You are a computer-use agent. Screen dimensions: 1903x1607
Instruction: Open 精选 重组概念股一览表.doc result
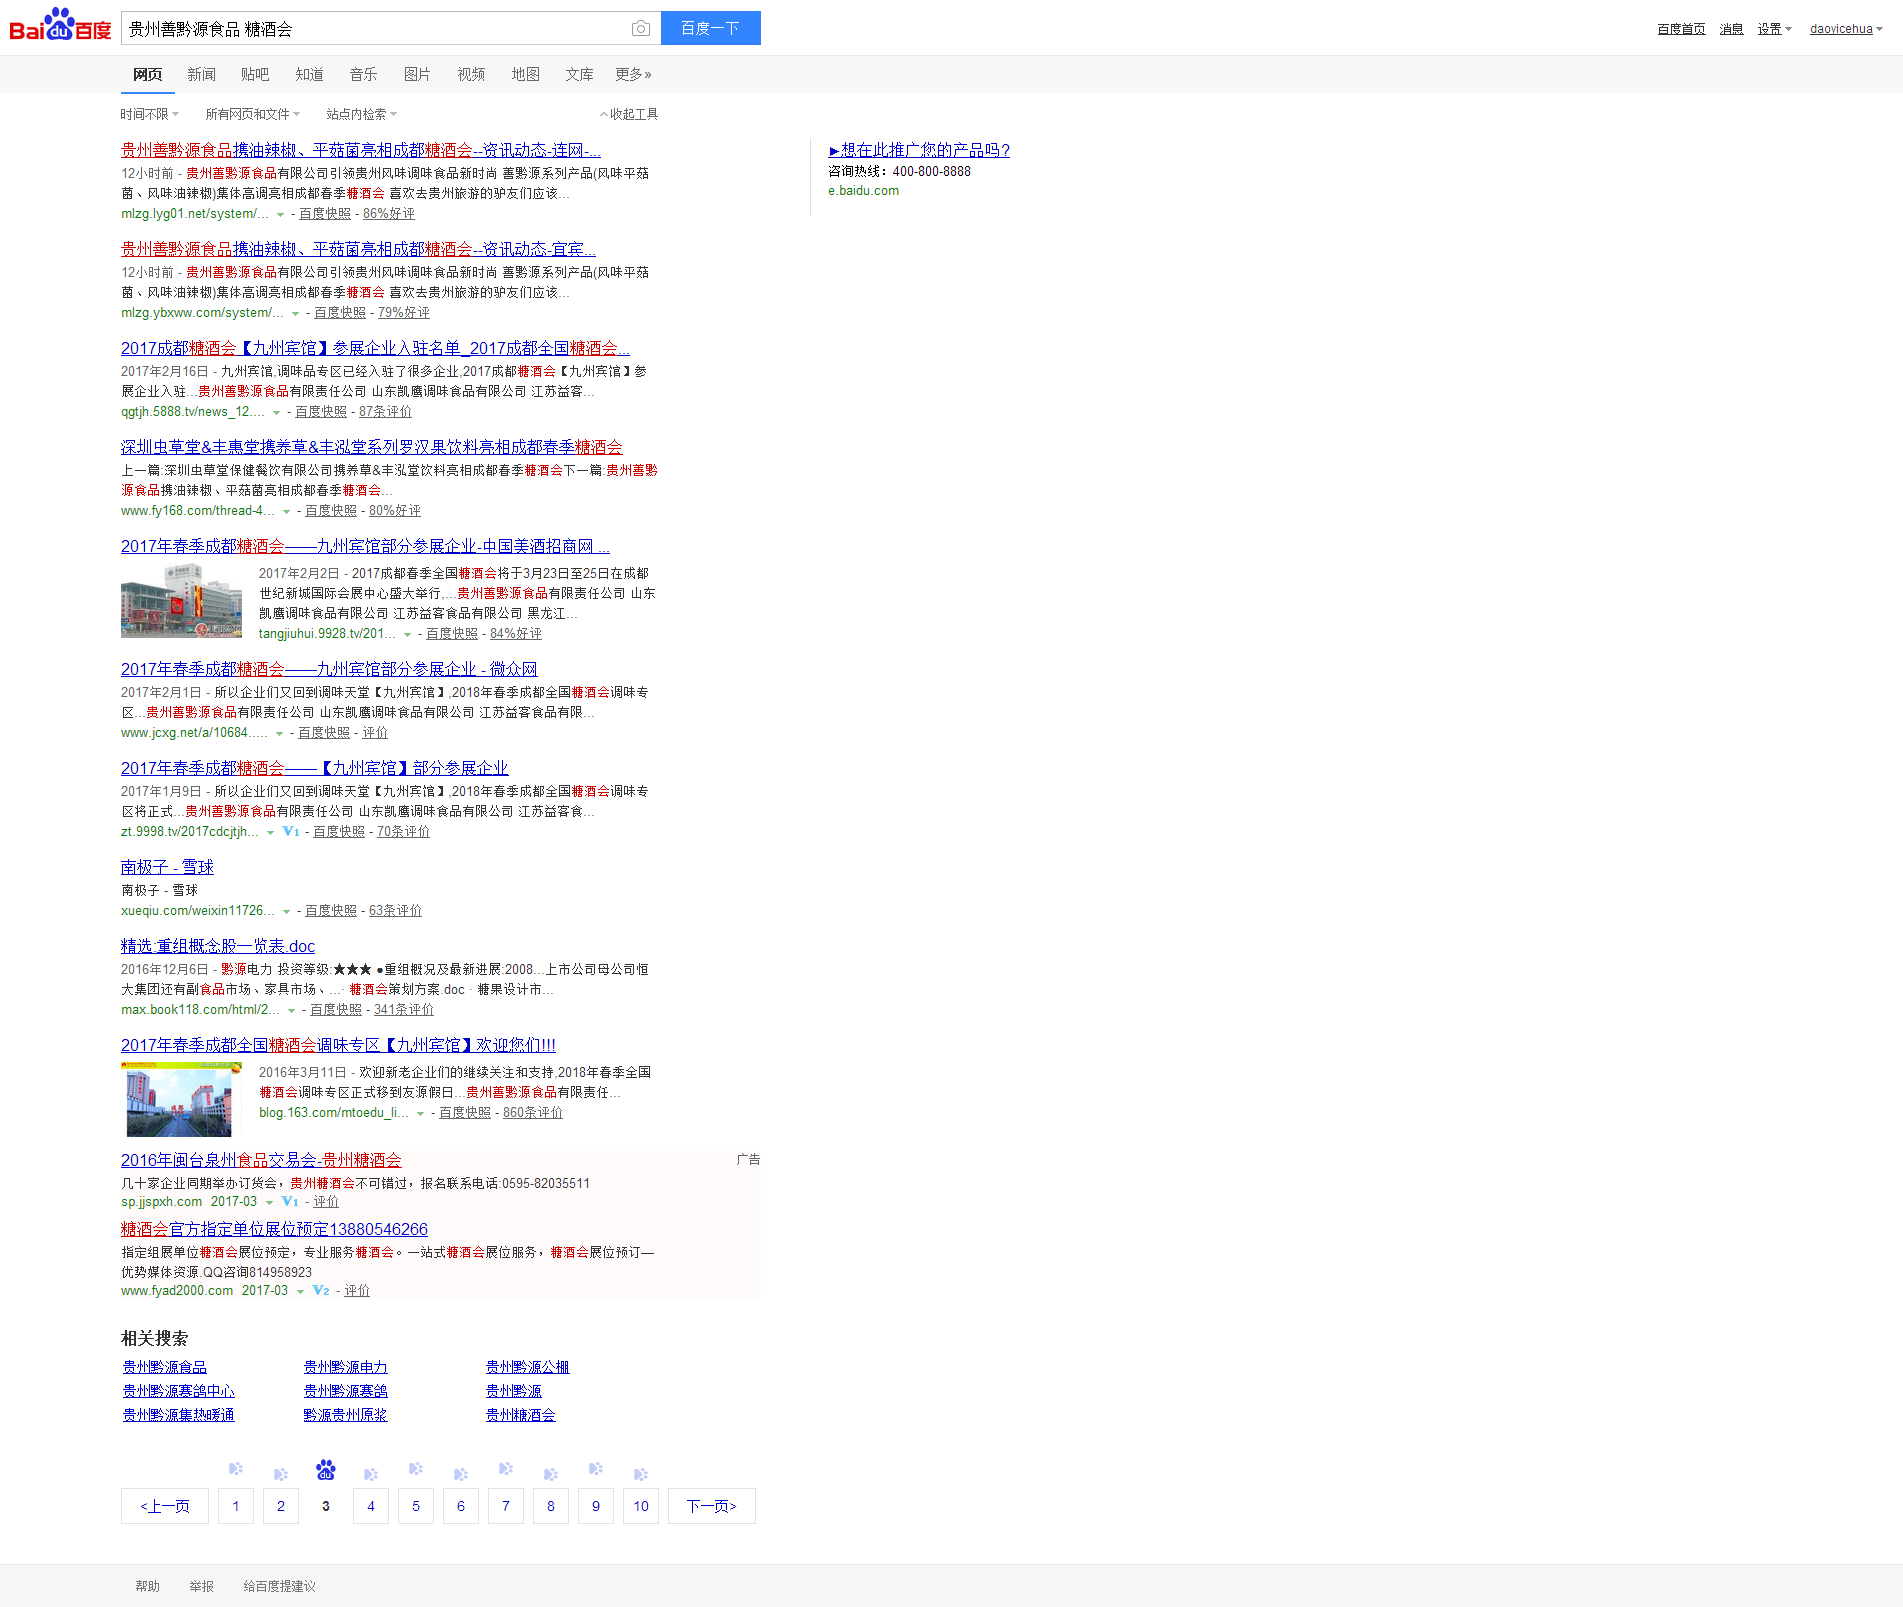coord(218,946)
